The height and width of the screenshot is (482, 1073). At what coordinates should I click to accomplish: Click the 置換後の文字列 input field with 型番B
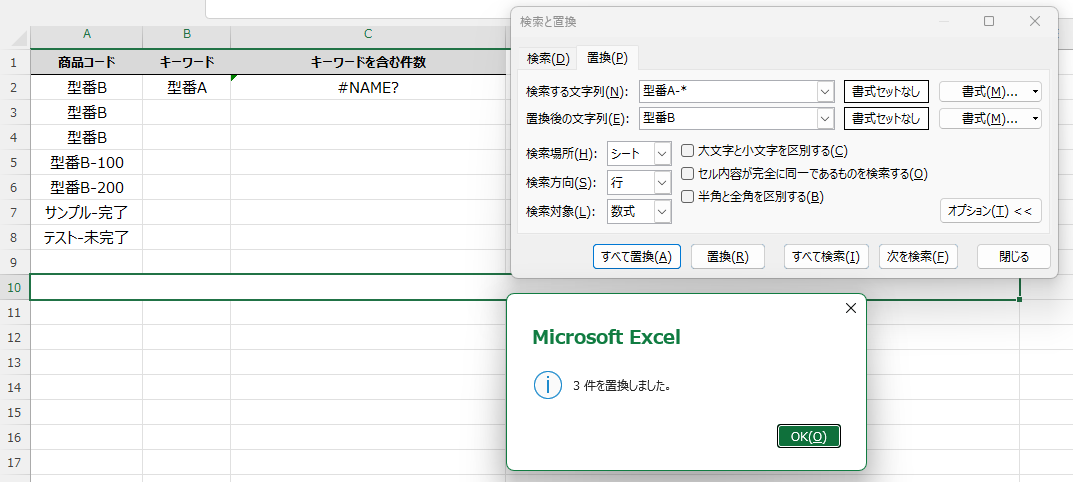pos(728,118)
